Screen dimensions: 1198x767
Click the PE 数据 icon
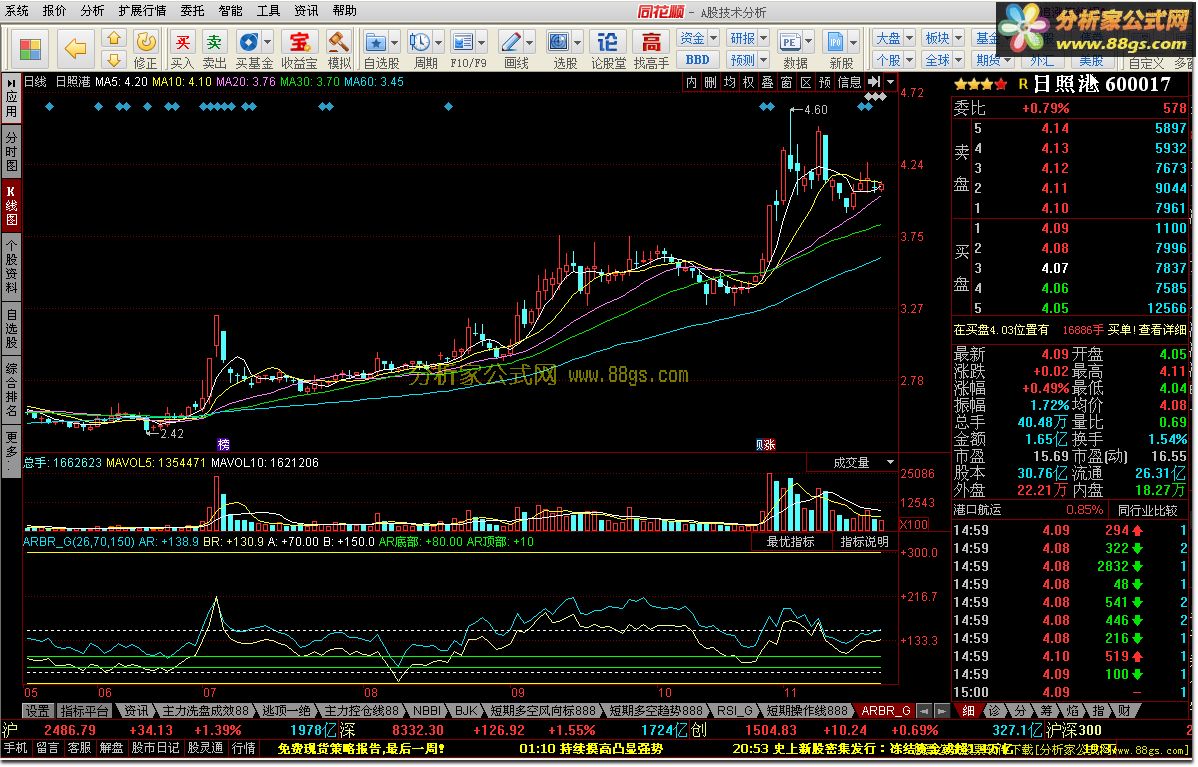pyautogui.click(x=789, y=42)
